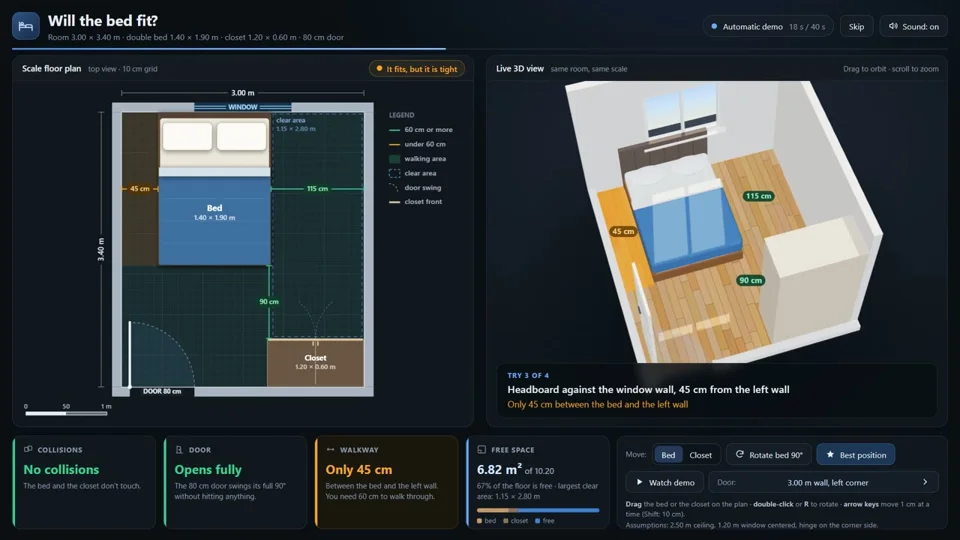Click the scale bar below the floor plan

[x=66, y=413]
